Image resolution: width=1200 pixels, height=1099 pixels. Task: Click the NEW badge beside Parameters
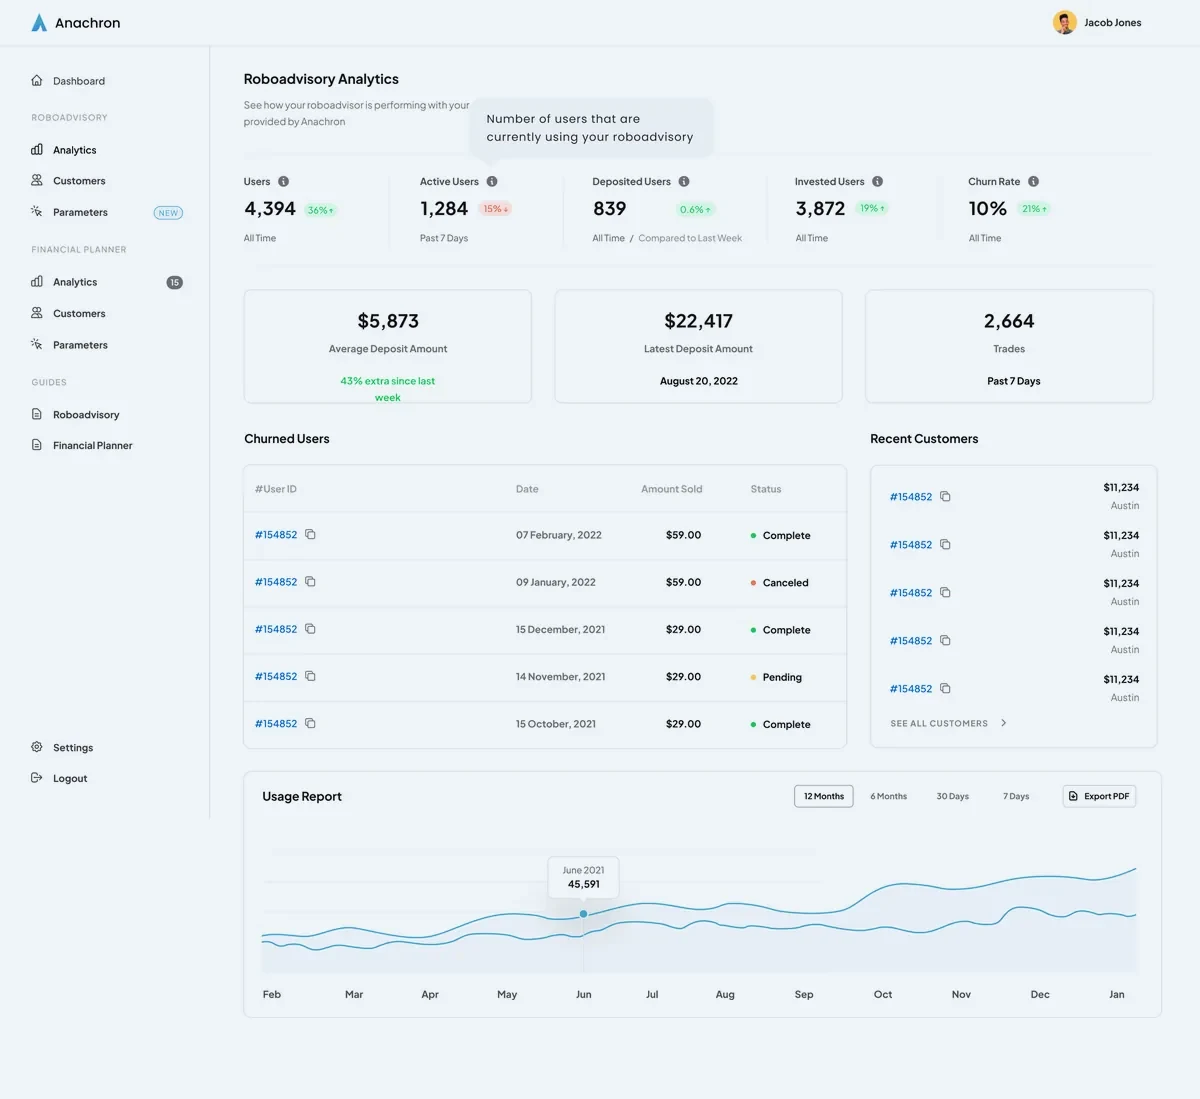tap(168, 213)
